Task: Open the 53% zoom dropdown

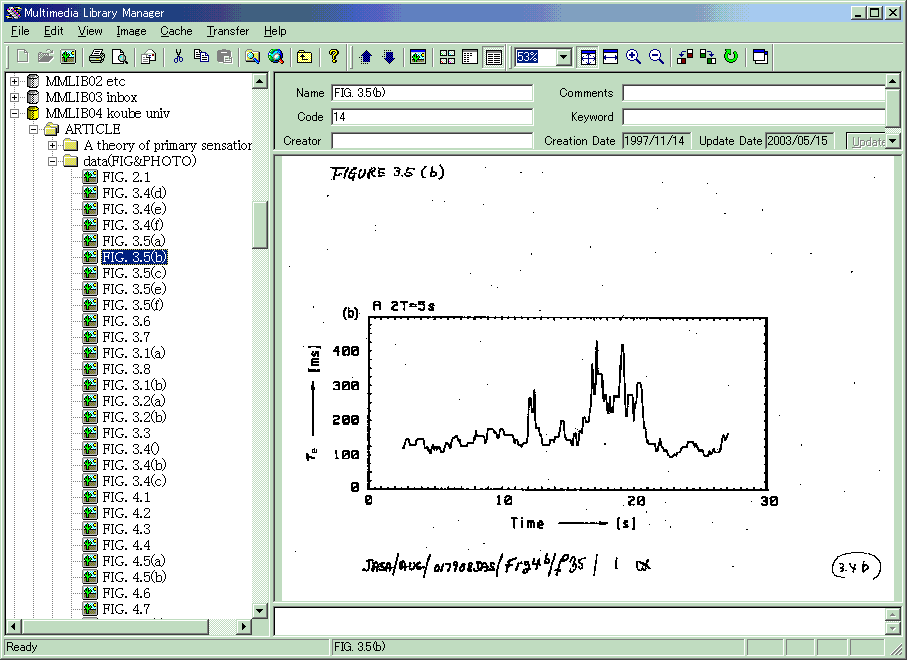Action: point(564,57)
